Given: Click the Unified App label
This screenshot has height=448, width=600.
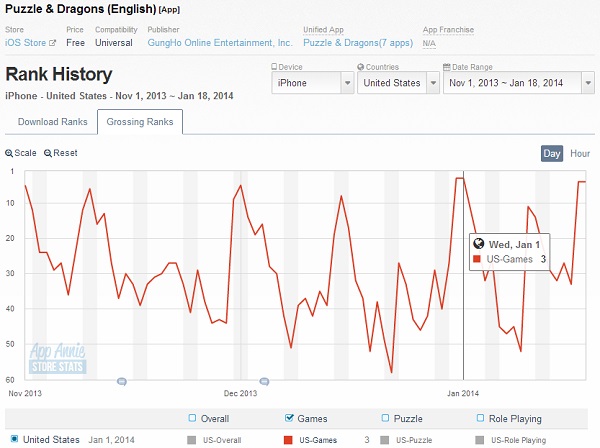Looking at the screenshot, I should pyautogui.click(x=323, y=29).
